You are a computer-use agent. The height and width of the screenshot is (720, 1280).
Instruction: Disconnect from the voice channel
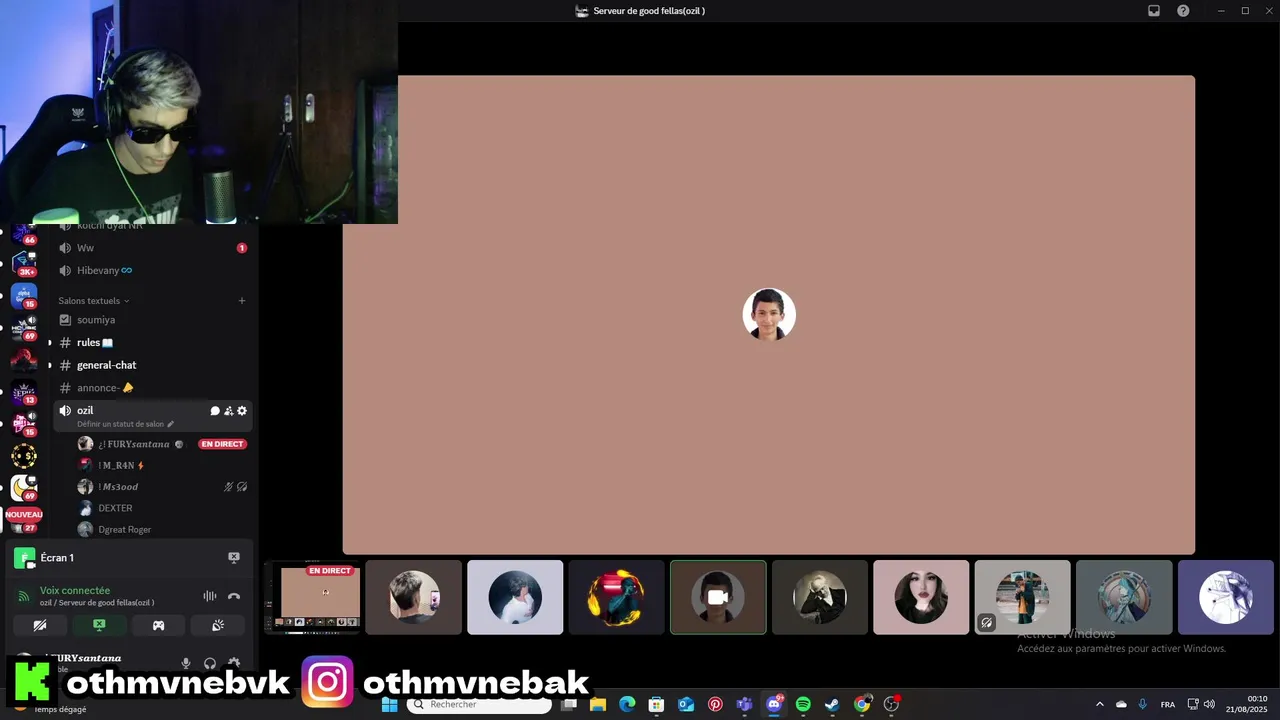click(x=234, y=596)
